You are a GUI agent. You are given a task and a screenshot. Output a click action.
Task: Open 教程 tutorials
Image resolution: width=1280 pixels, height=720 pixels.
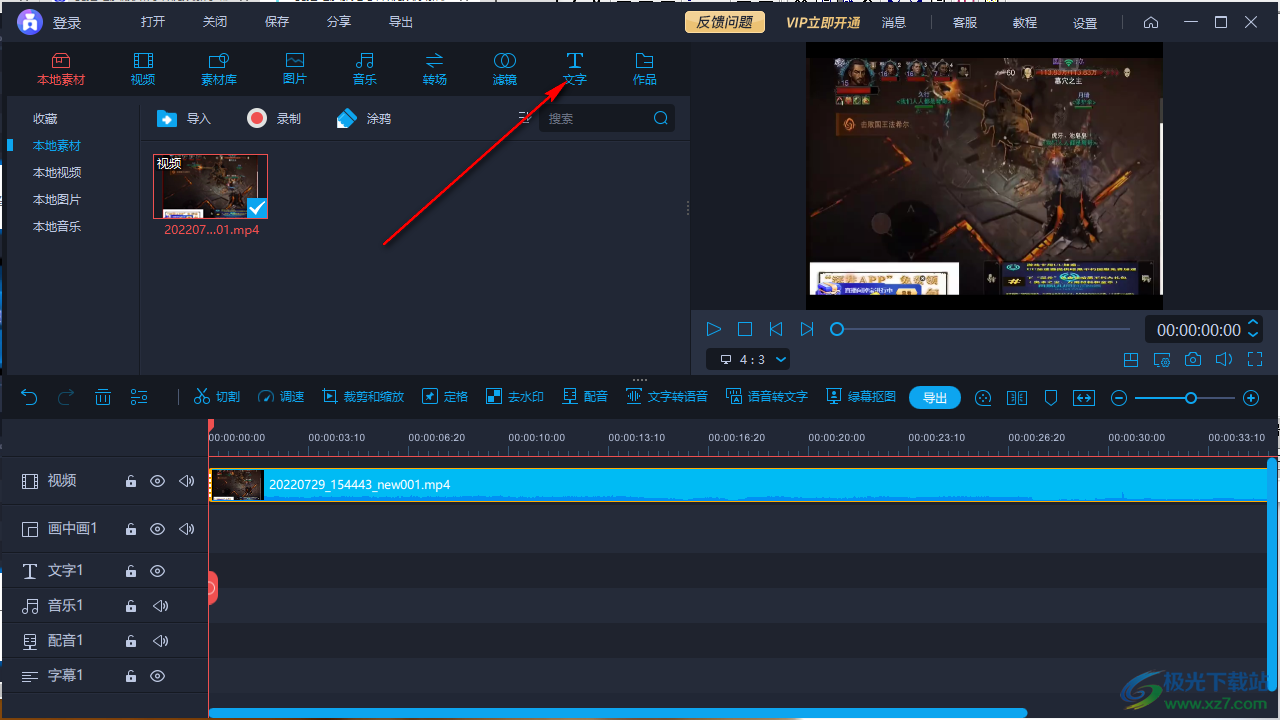tap(1025, 22)
